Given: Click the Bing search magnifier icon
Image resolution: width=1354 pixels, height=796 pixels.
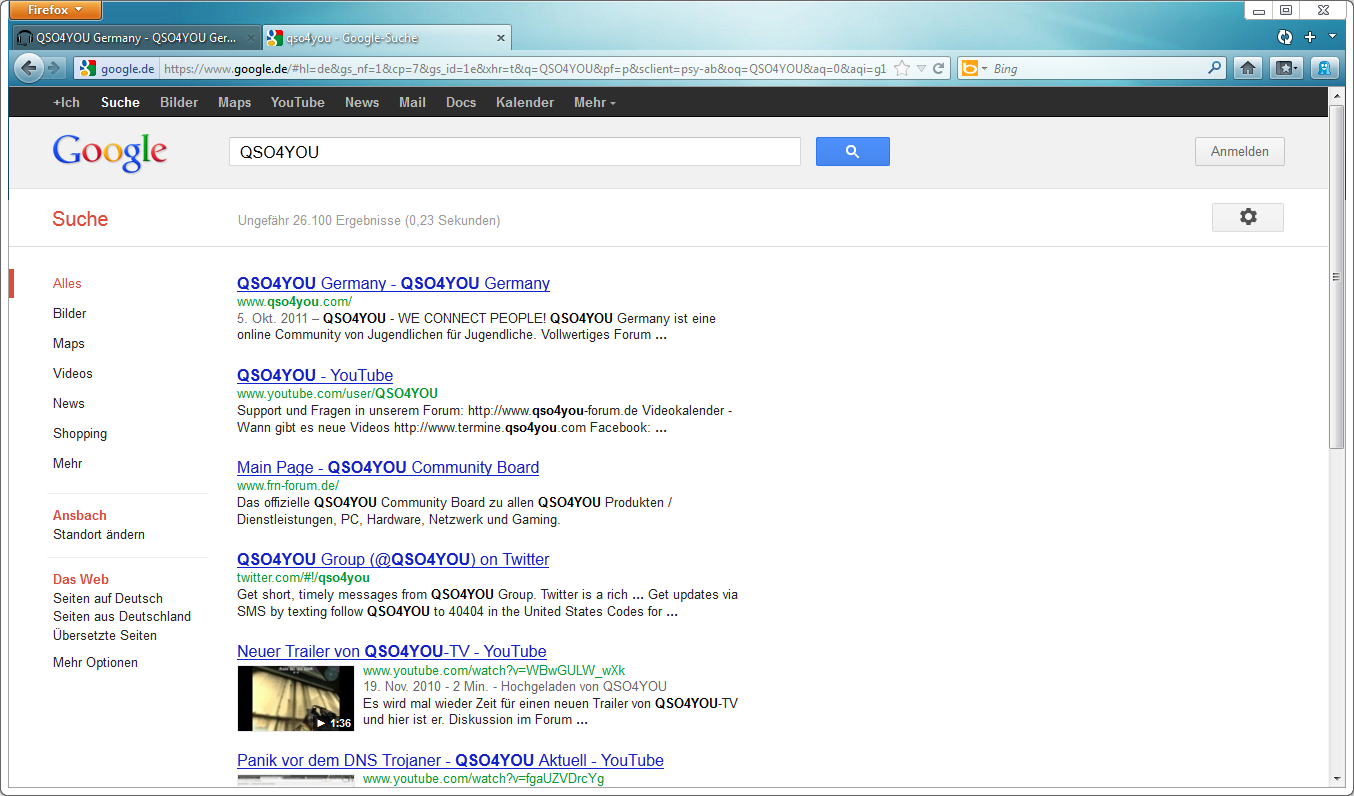Looking at the screenshot, I should [x=1215, y=69].
